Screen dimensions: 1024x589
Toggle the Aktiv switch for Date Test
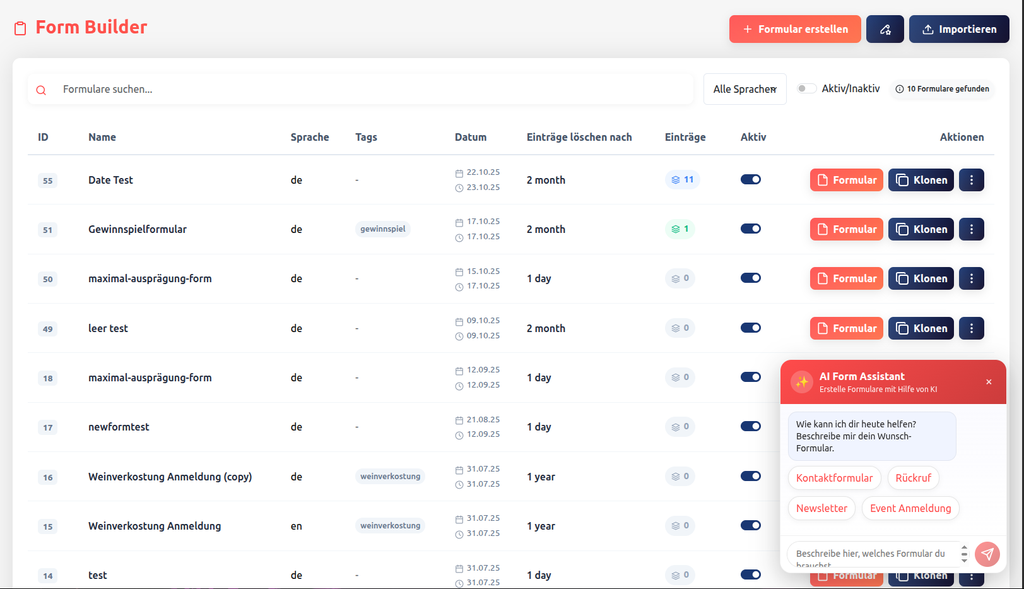point(750,180)
